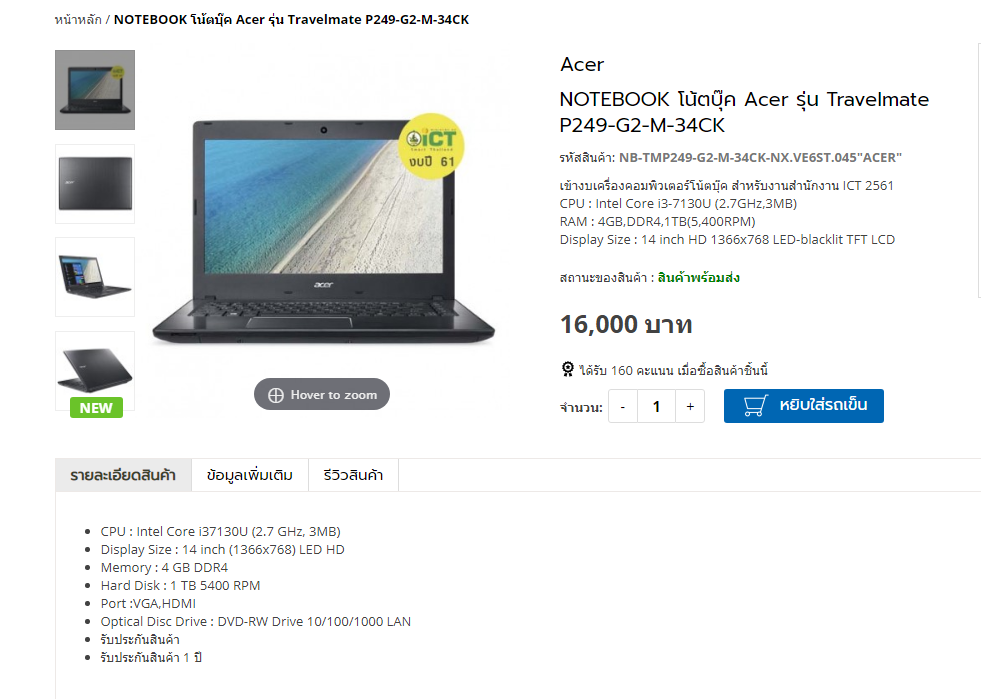The height and width of the screenshot is (699, 981).
Task: Select the closed-lid laptop thumbnail
Action: (x=95, y=184)
